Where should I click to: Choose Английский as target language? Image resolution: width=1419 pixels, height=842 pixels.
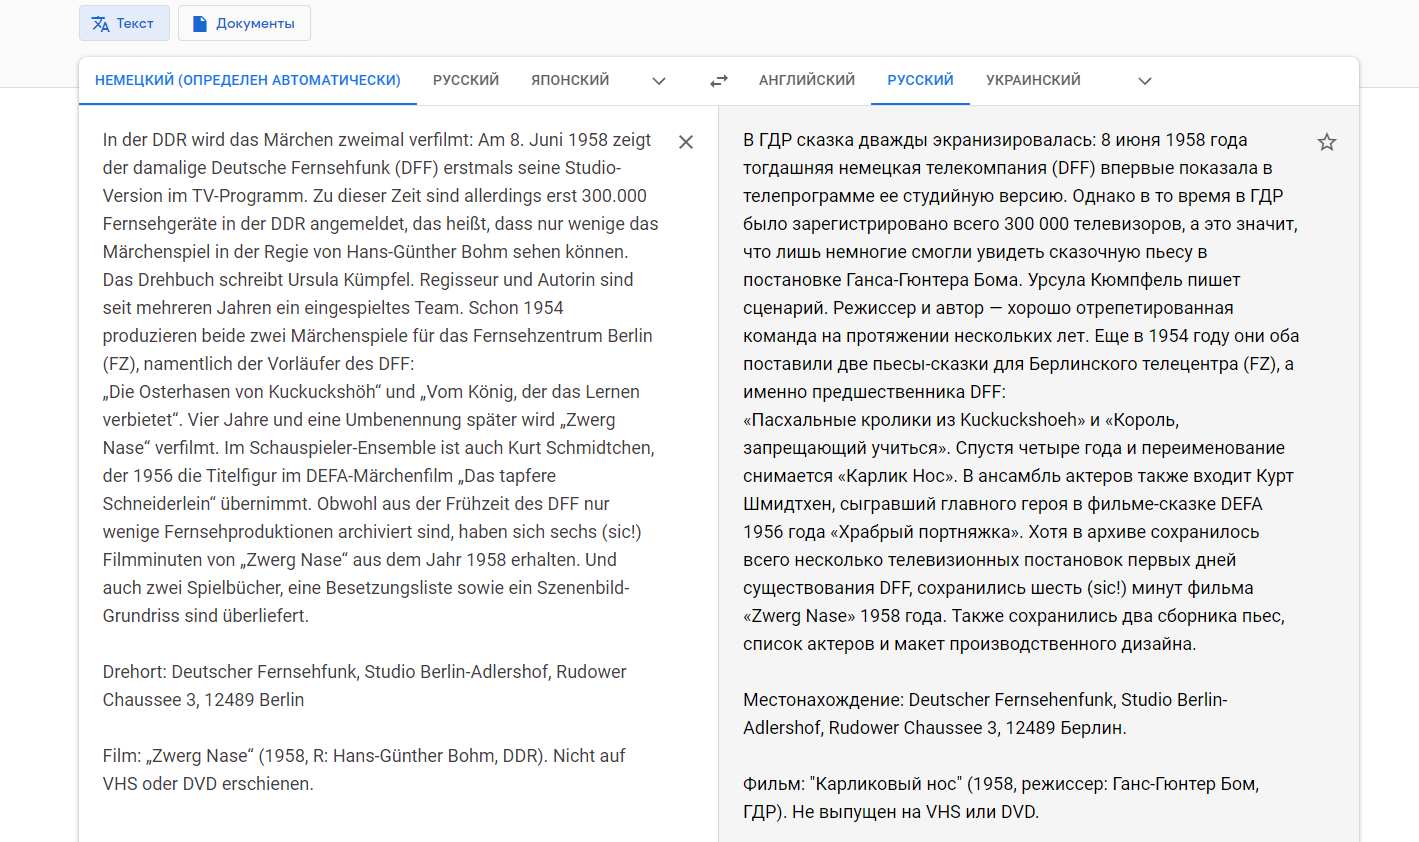pos(807,80)
